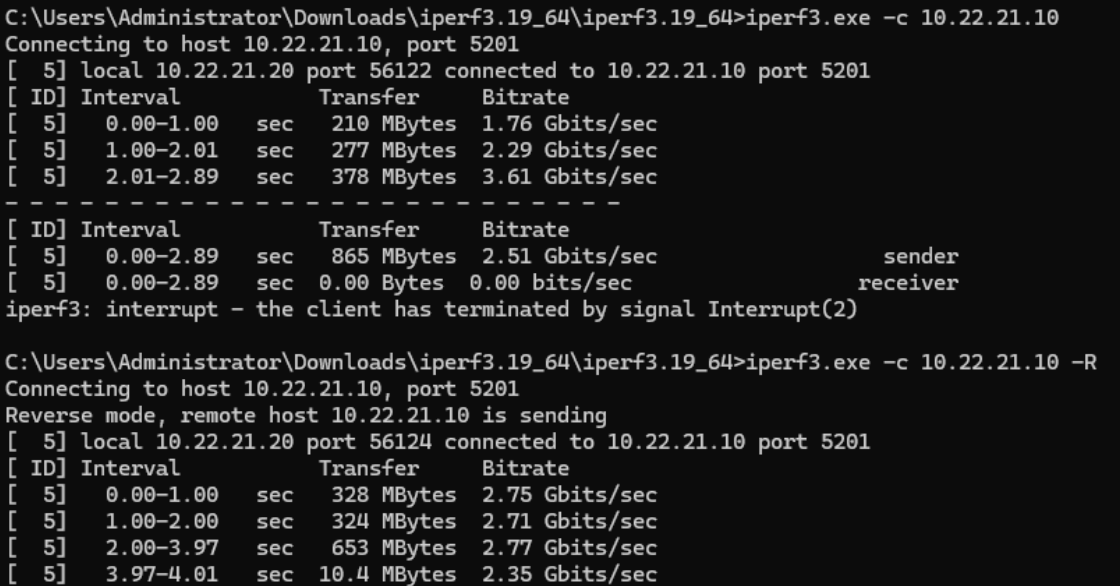This screenshot has height=586, width=1120.
Task: Click the 378 MBytes transfer value
Action: pyautogui.click(x=393, y=177)
